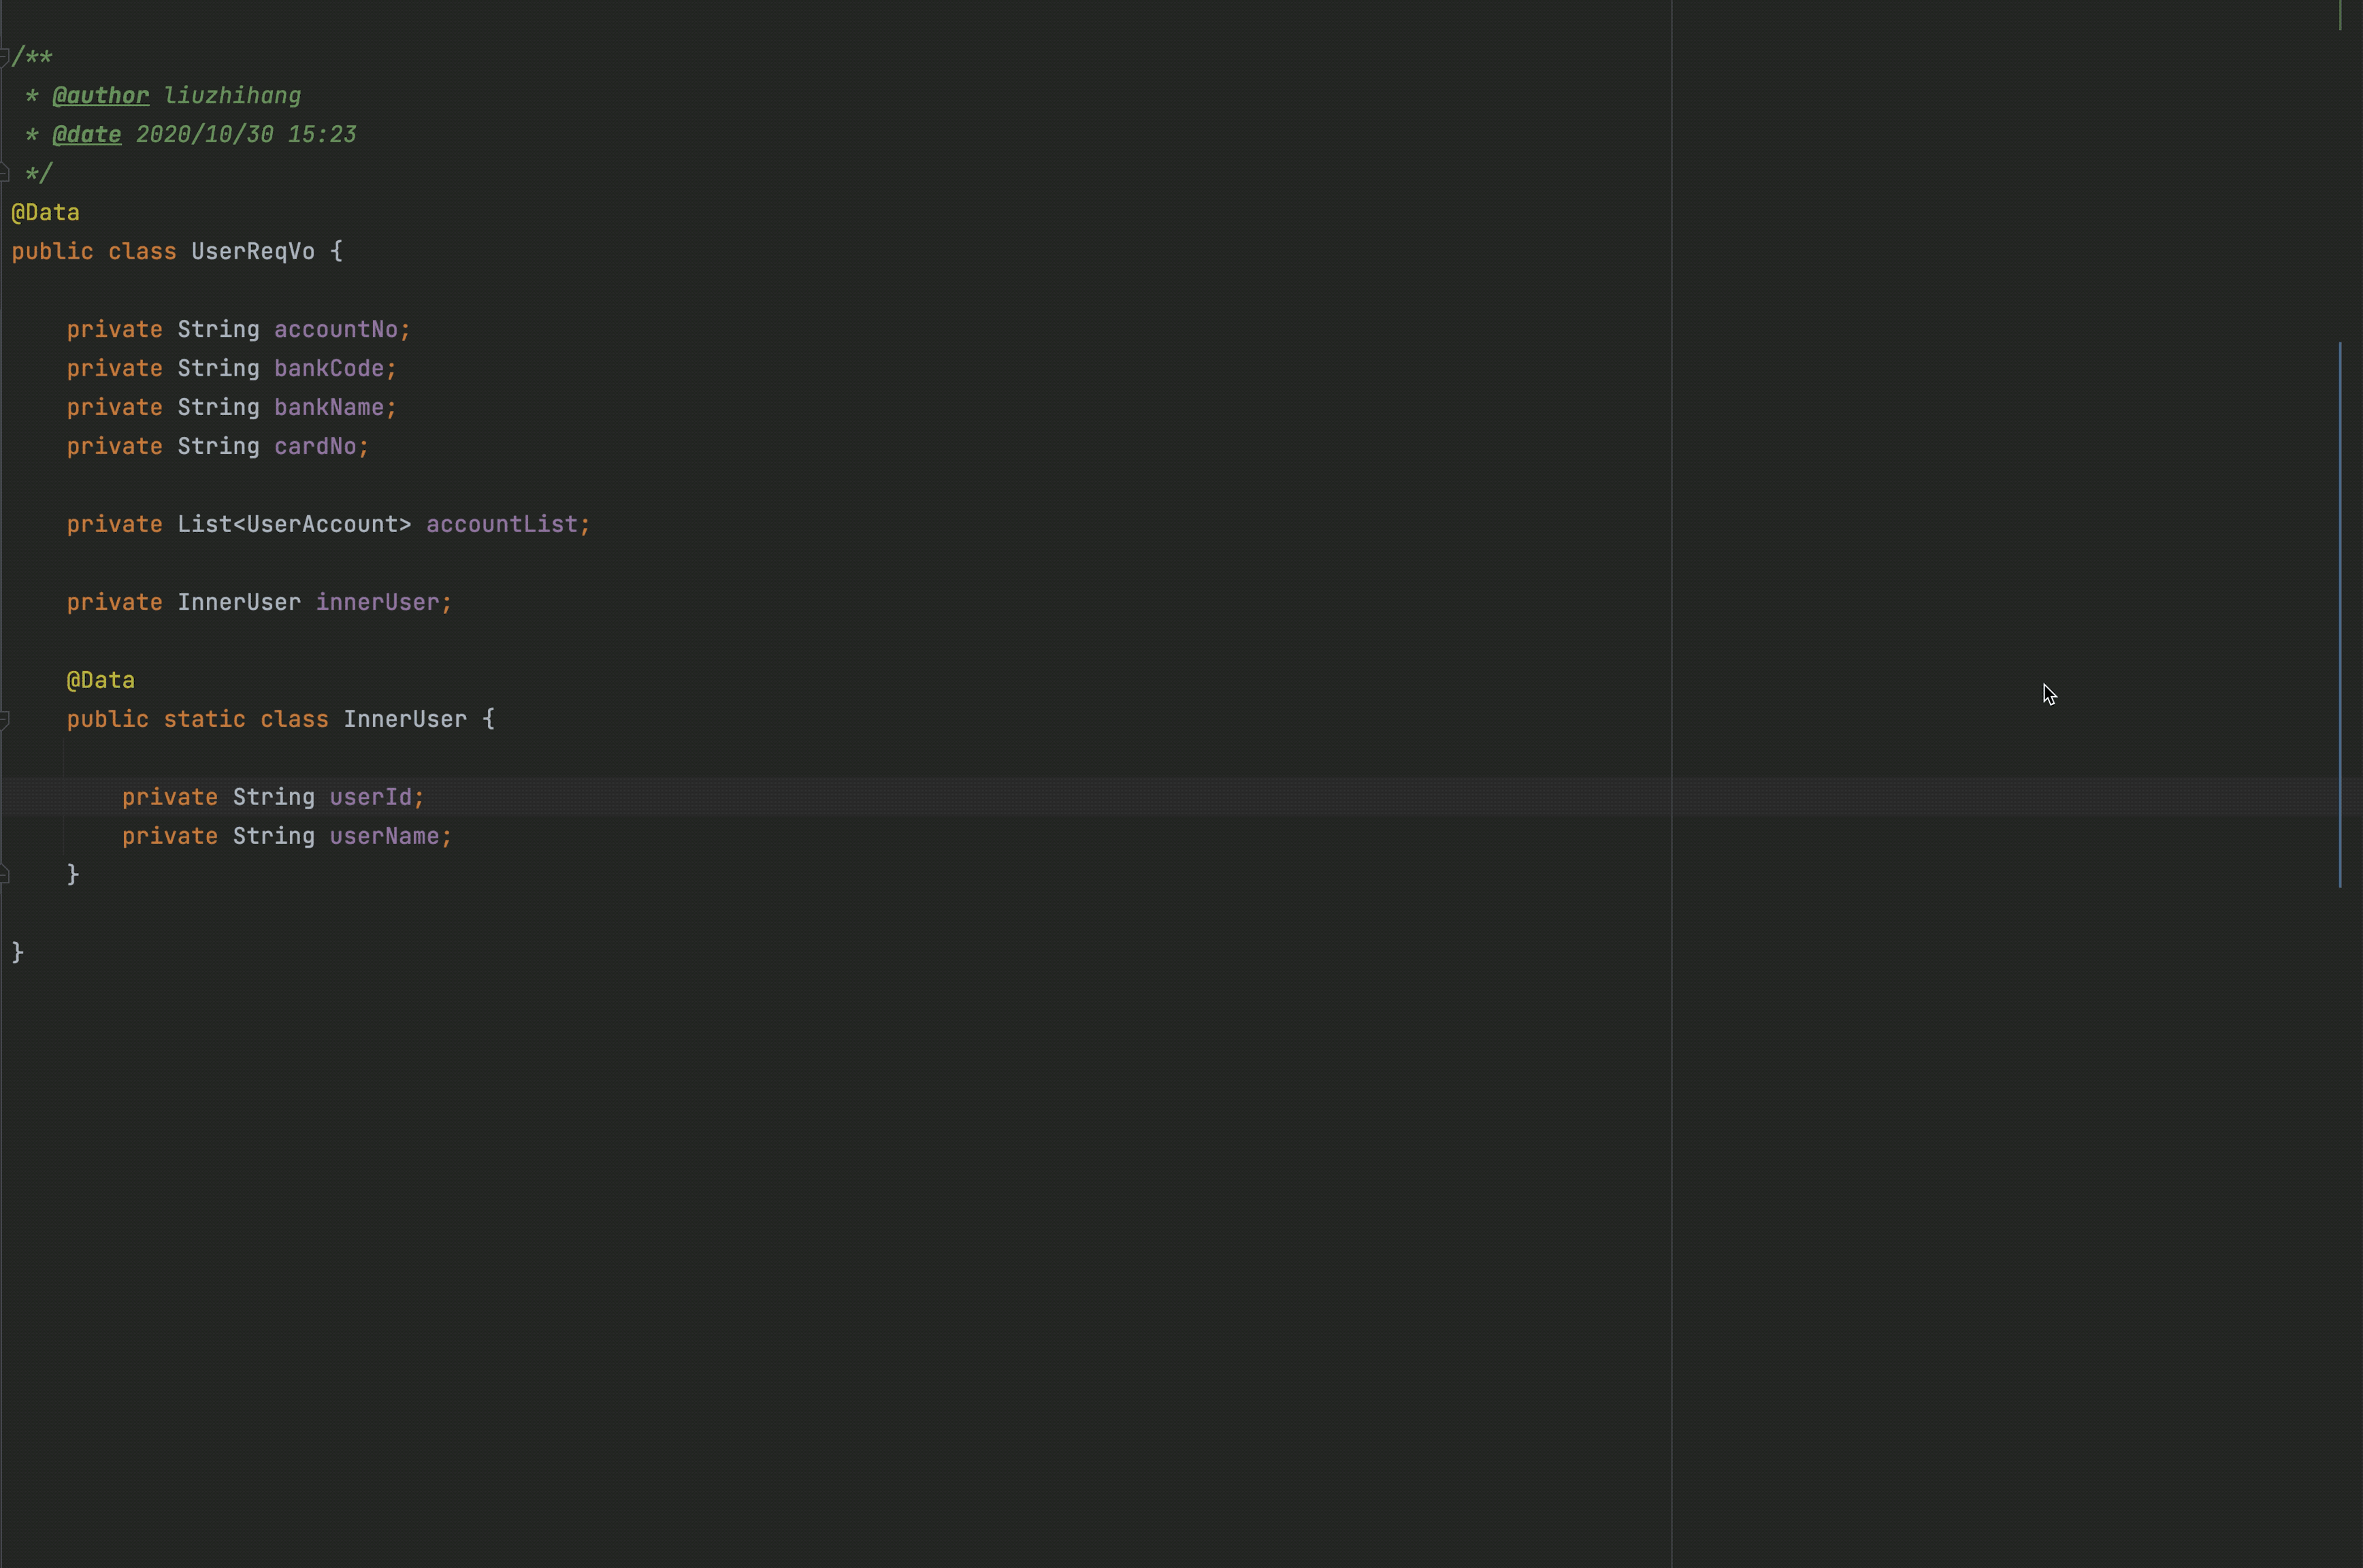Click the cardNo field name
The width and height of the screenshot is (2363, 1568).
point(315,447)
